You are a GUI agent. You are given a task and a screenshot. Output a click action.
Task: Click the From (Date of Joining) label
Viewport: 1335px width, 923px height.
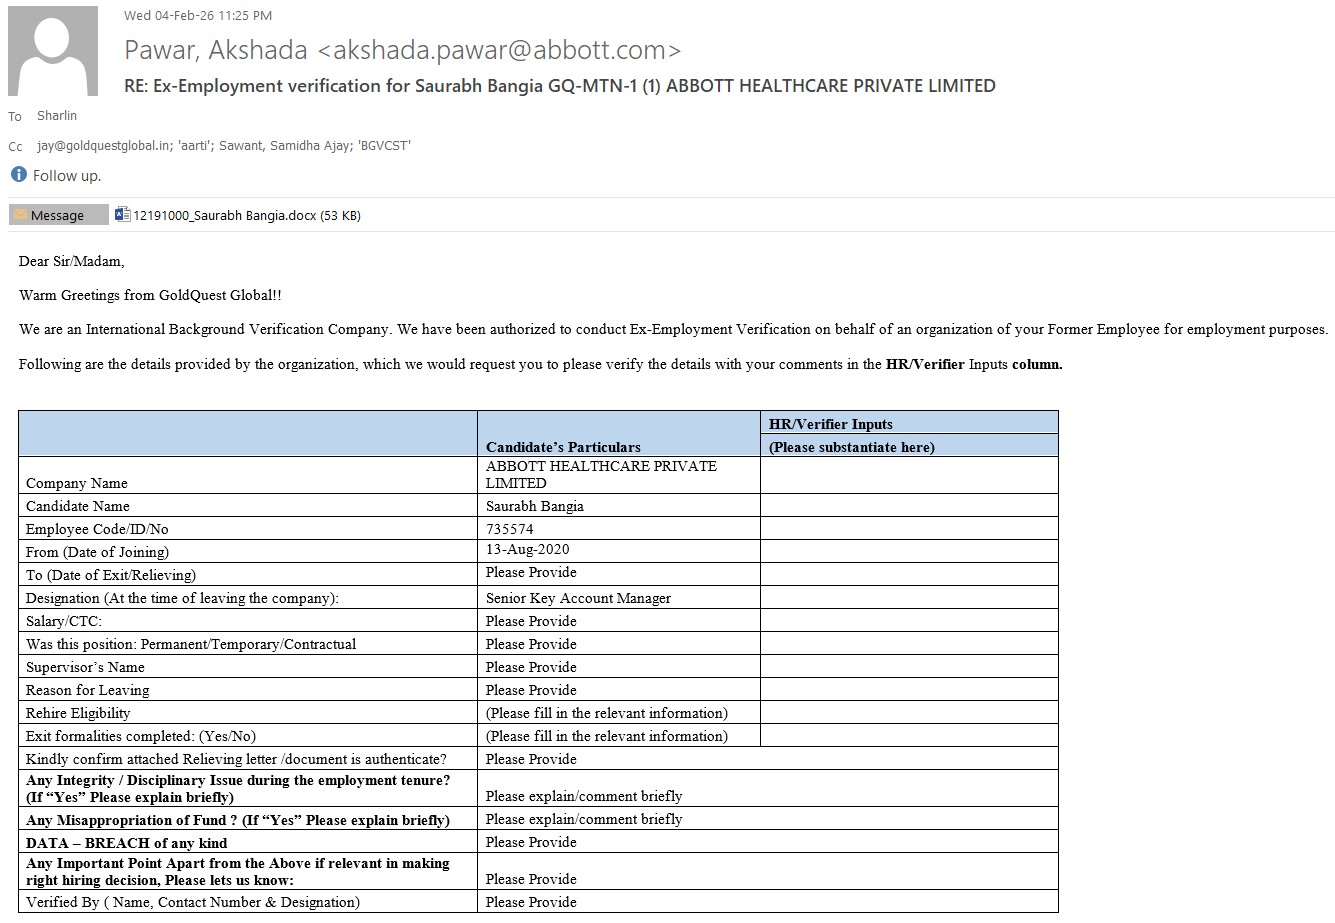coord(98,552)
